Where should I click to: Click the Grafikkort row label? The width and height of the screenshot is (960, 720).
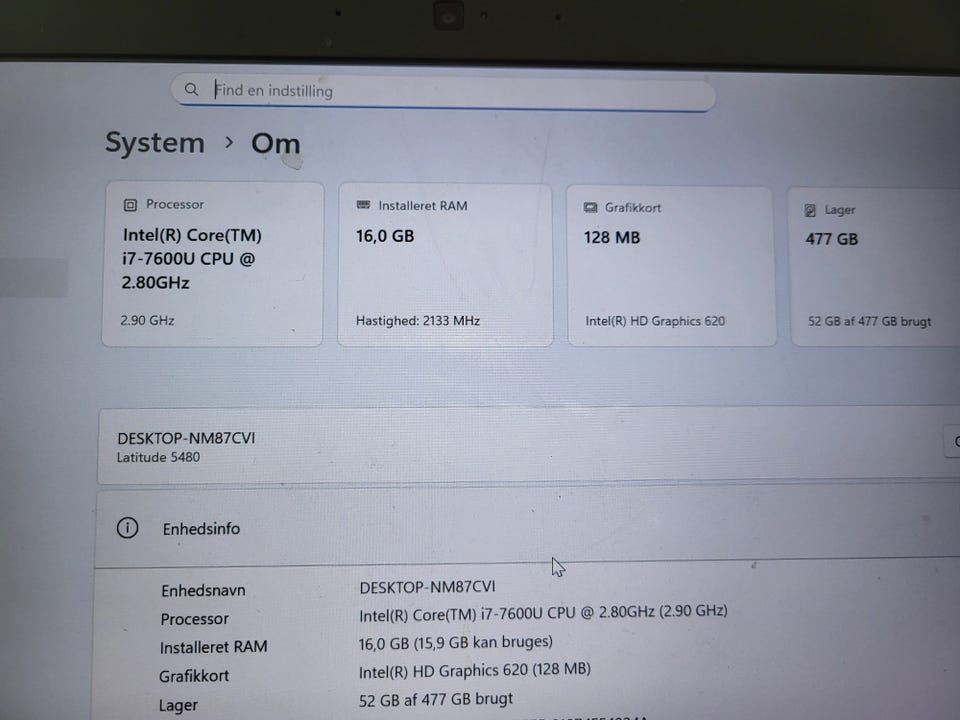click(193, 676)
